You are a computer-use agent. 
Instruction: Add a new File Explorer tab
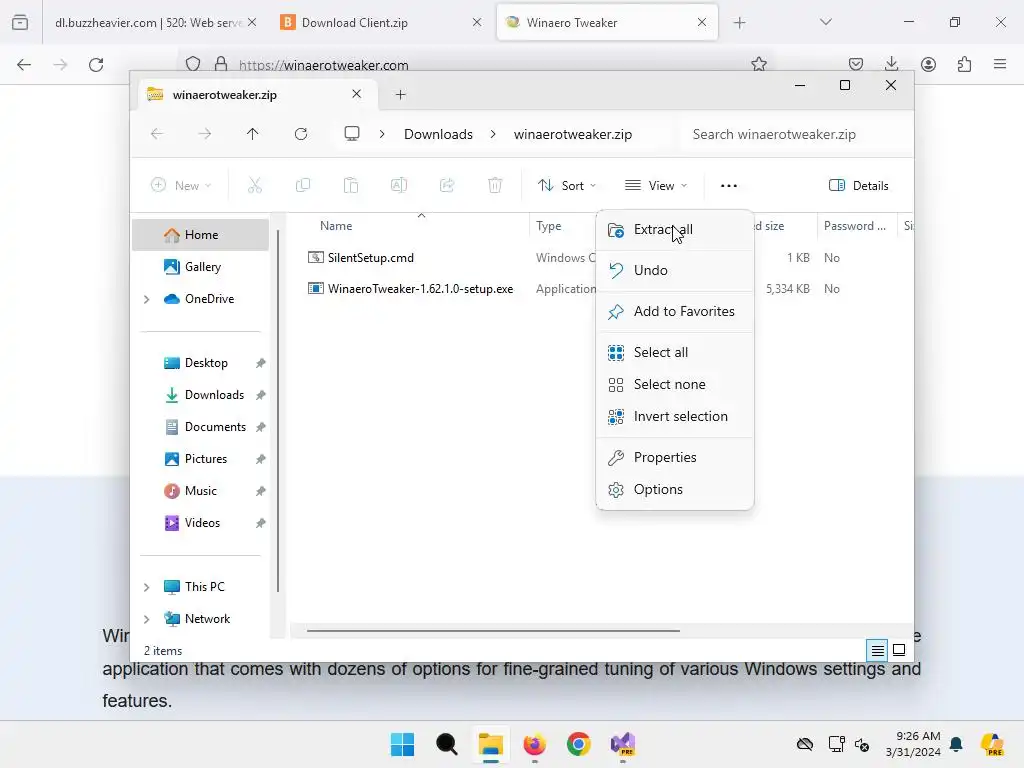[401, 95]
